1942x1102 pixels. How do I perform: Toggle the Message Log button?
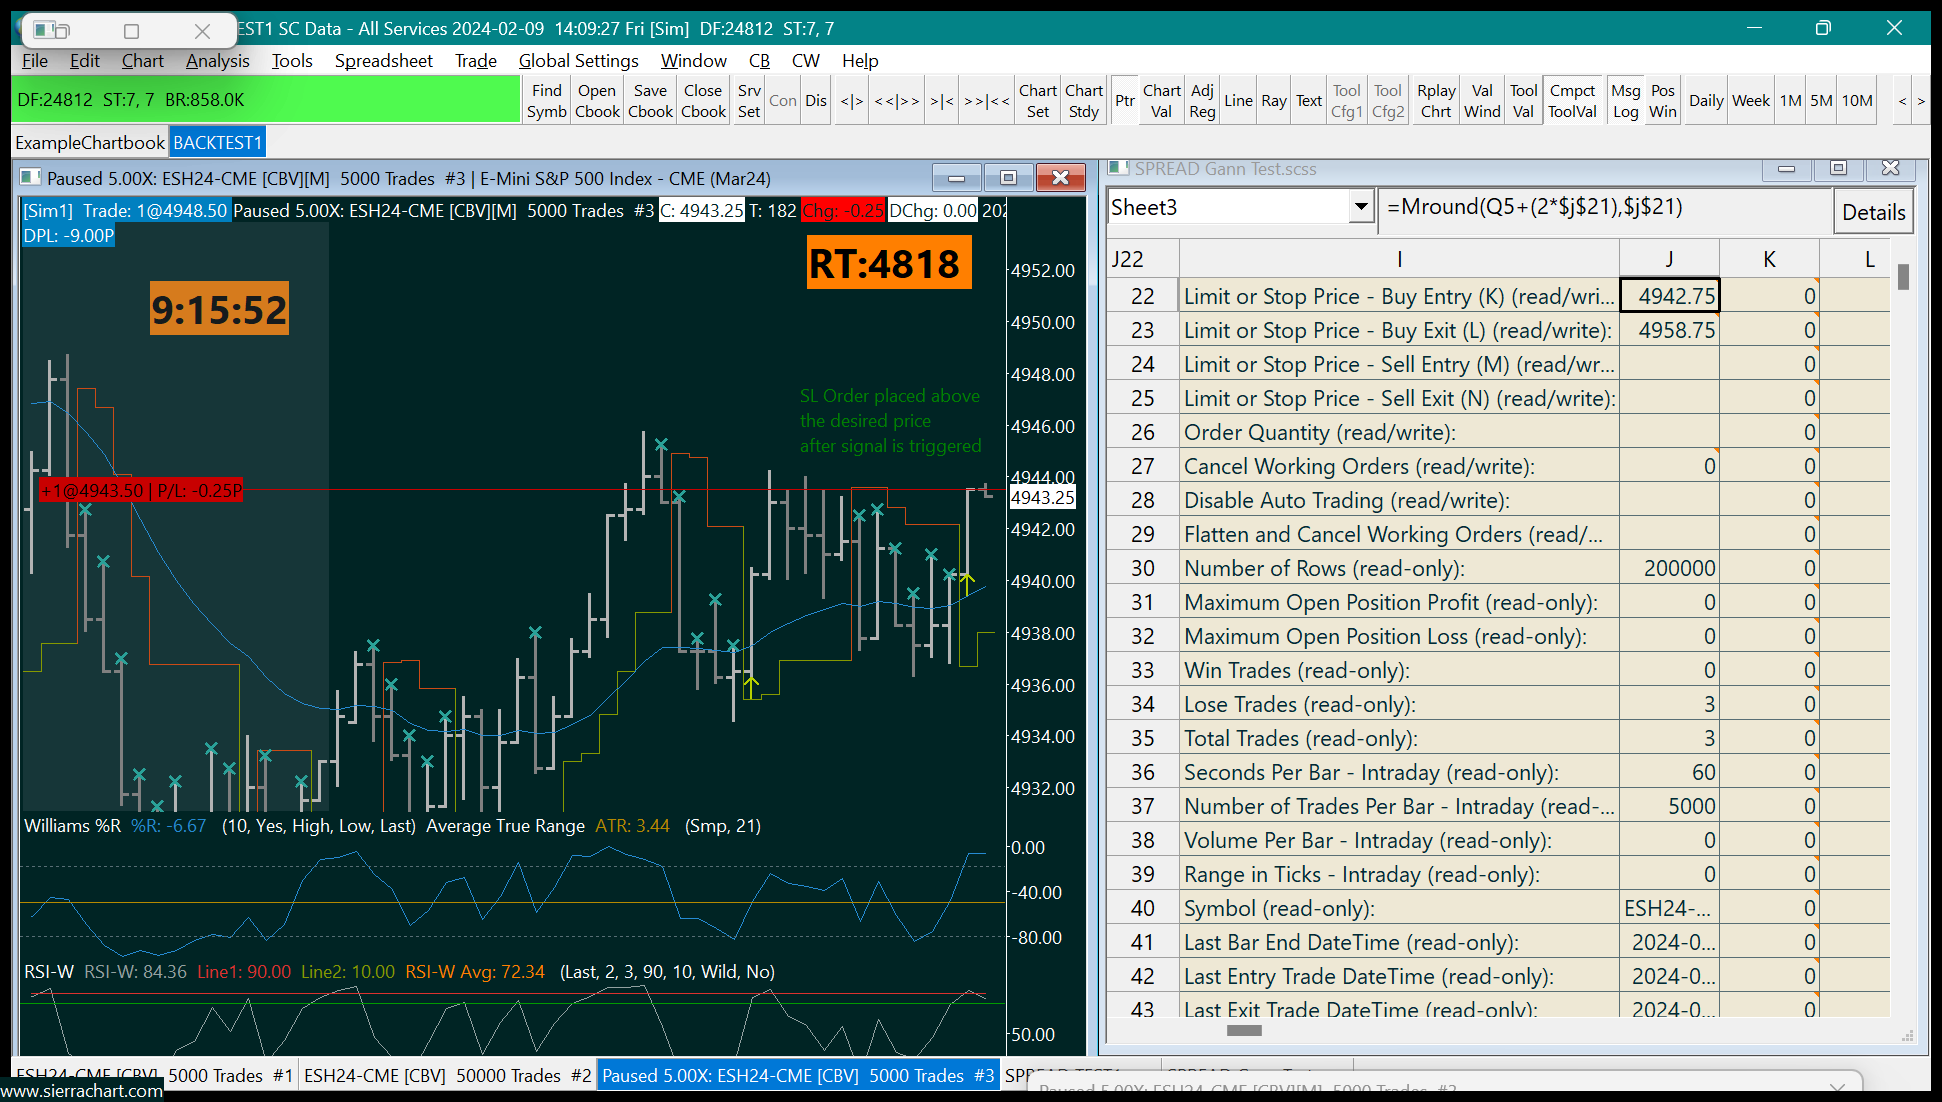click(x=1625, y=101)
